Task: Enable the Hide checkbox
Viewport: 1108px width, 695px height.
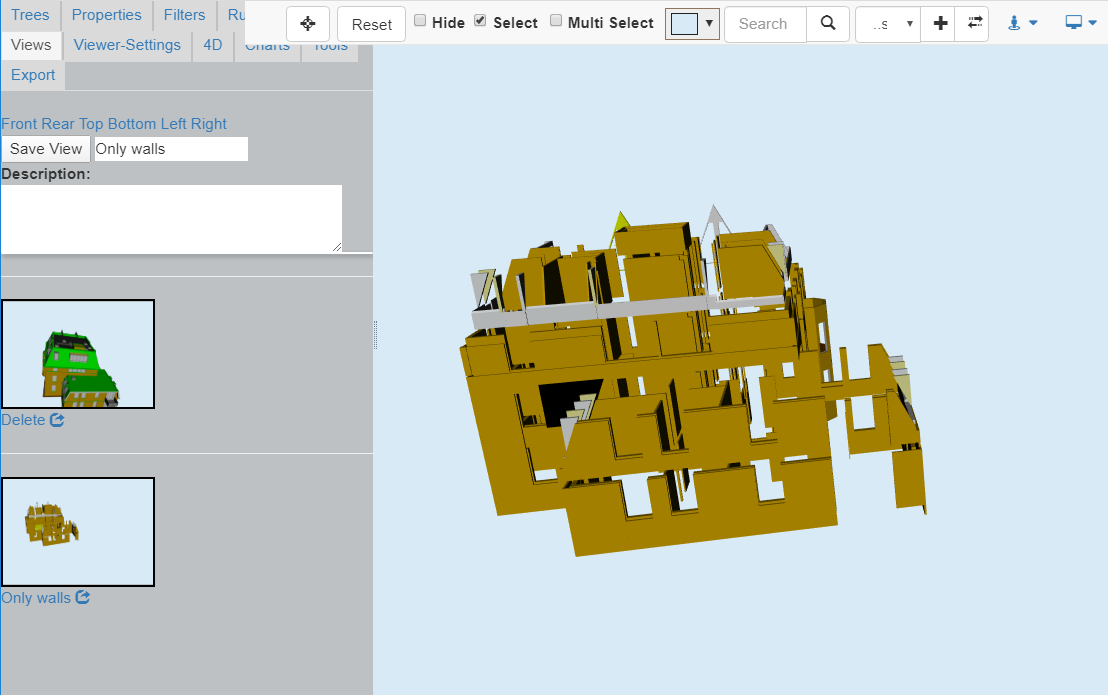Action: pyautogui.click(x=419, y=20)
